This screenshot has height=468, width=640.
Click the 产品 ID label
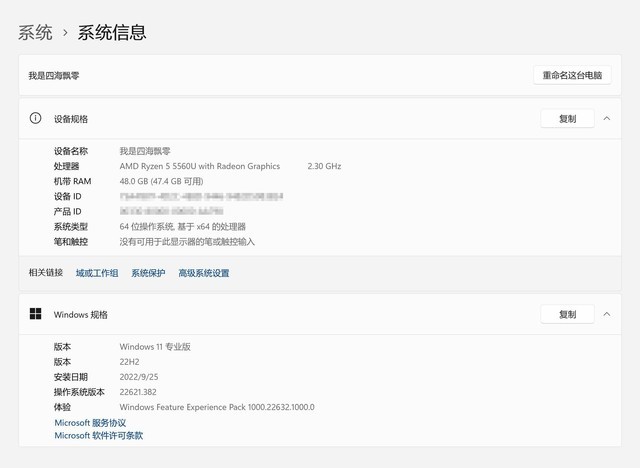coord(68,211)
